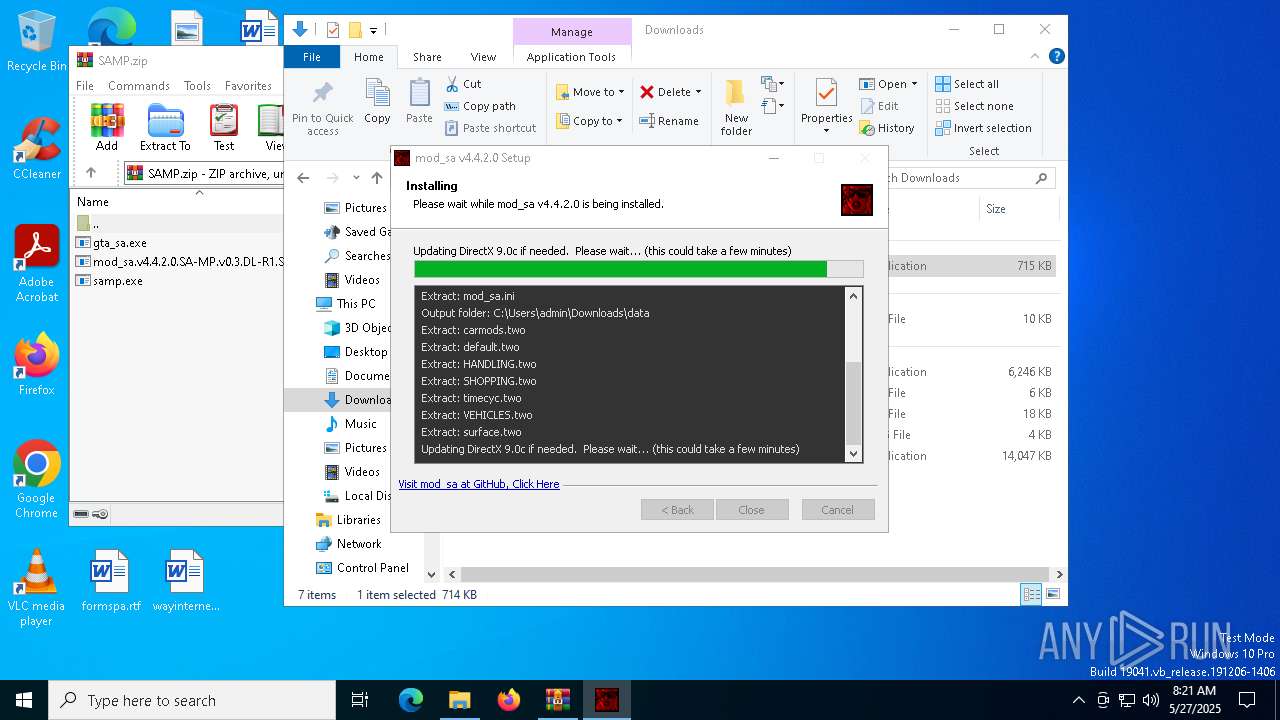This screenshot has width=1280, height=720.
Task: Click taskbar search box
Action: 192,700
